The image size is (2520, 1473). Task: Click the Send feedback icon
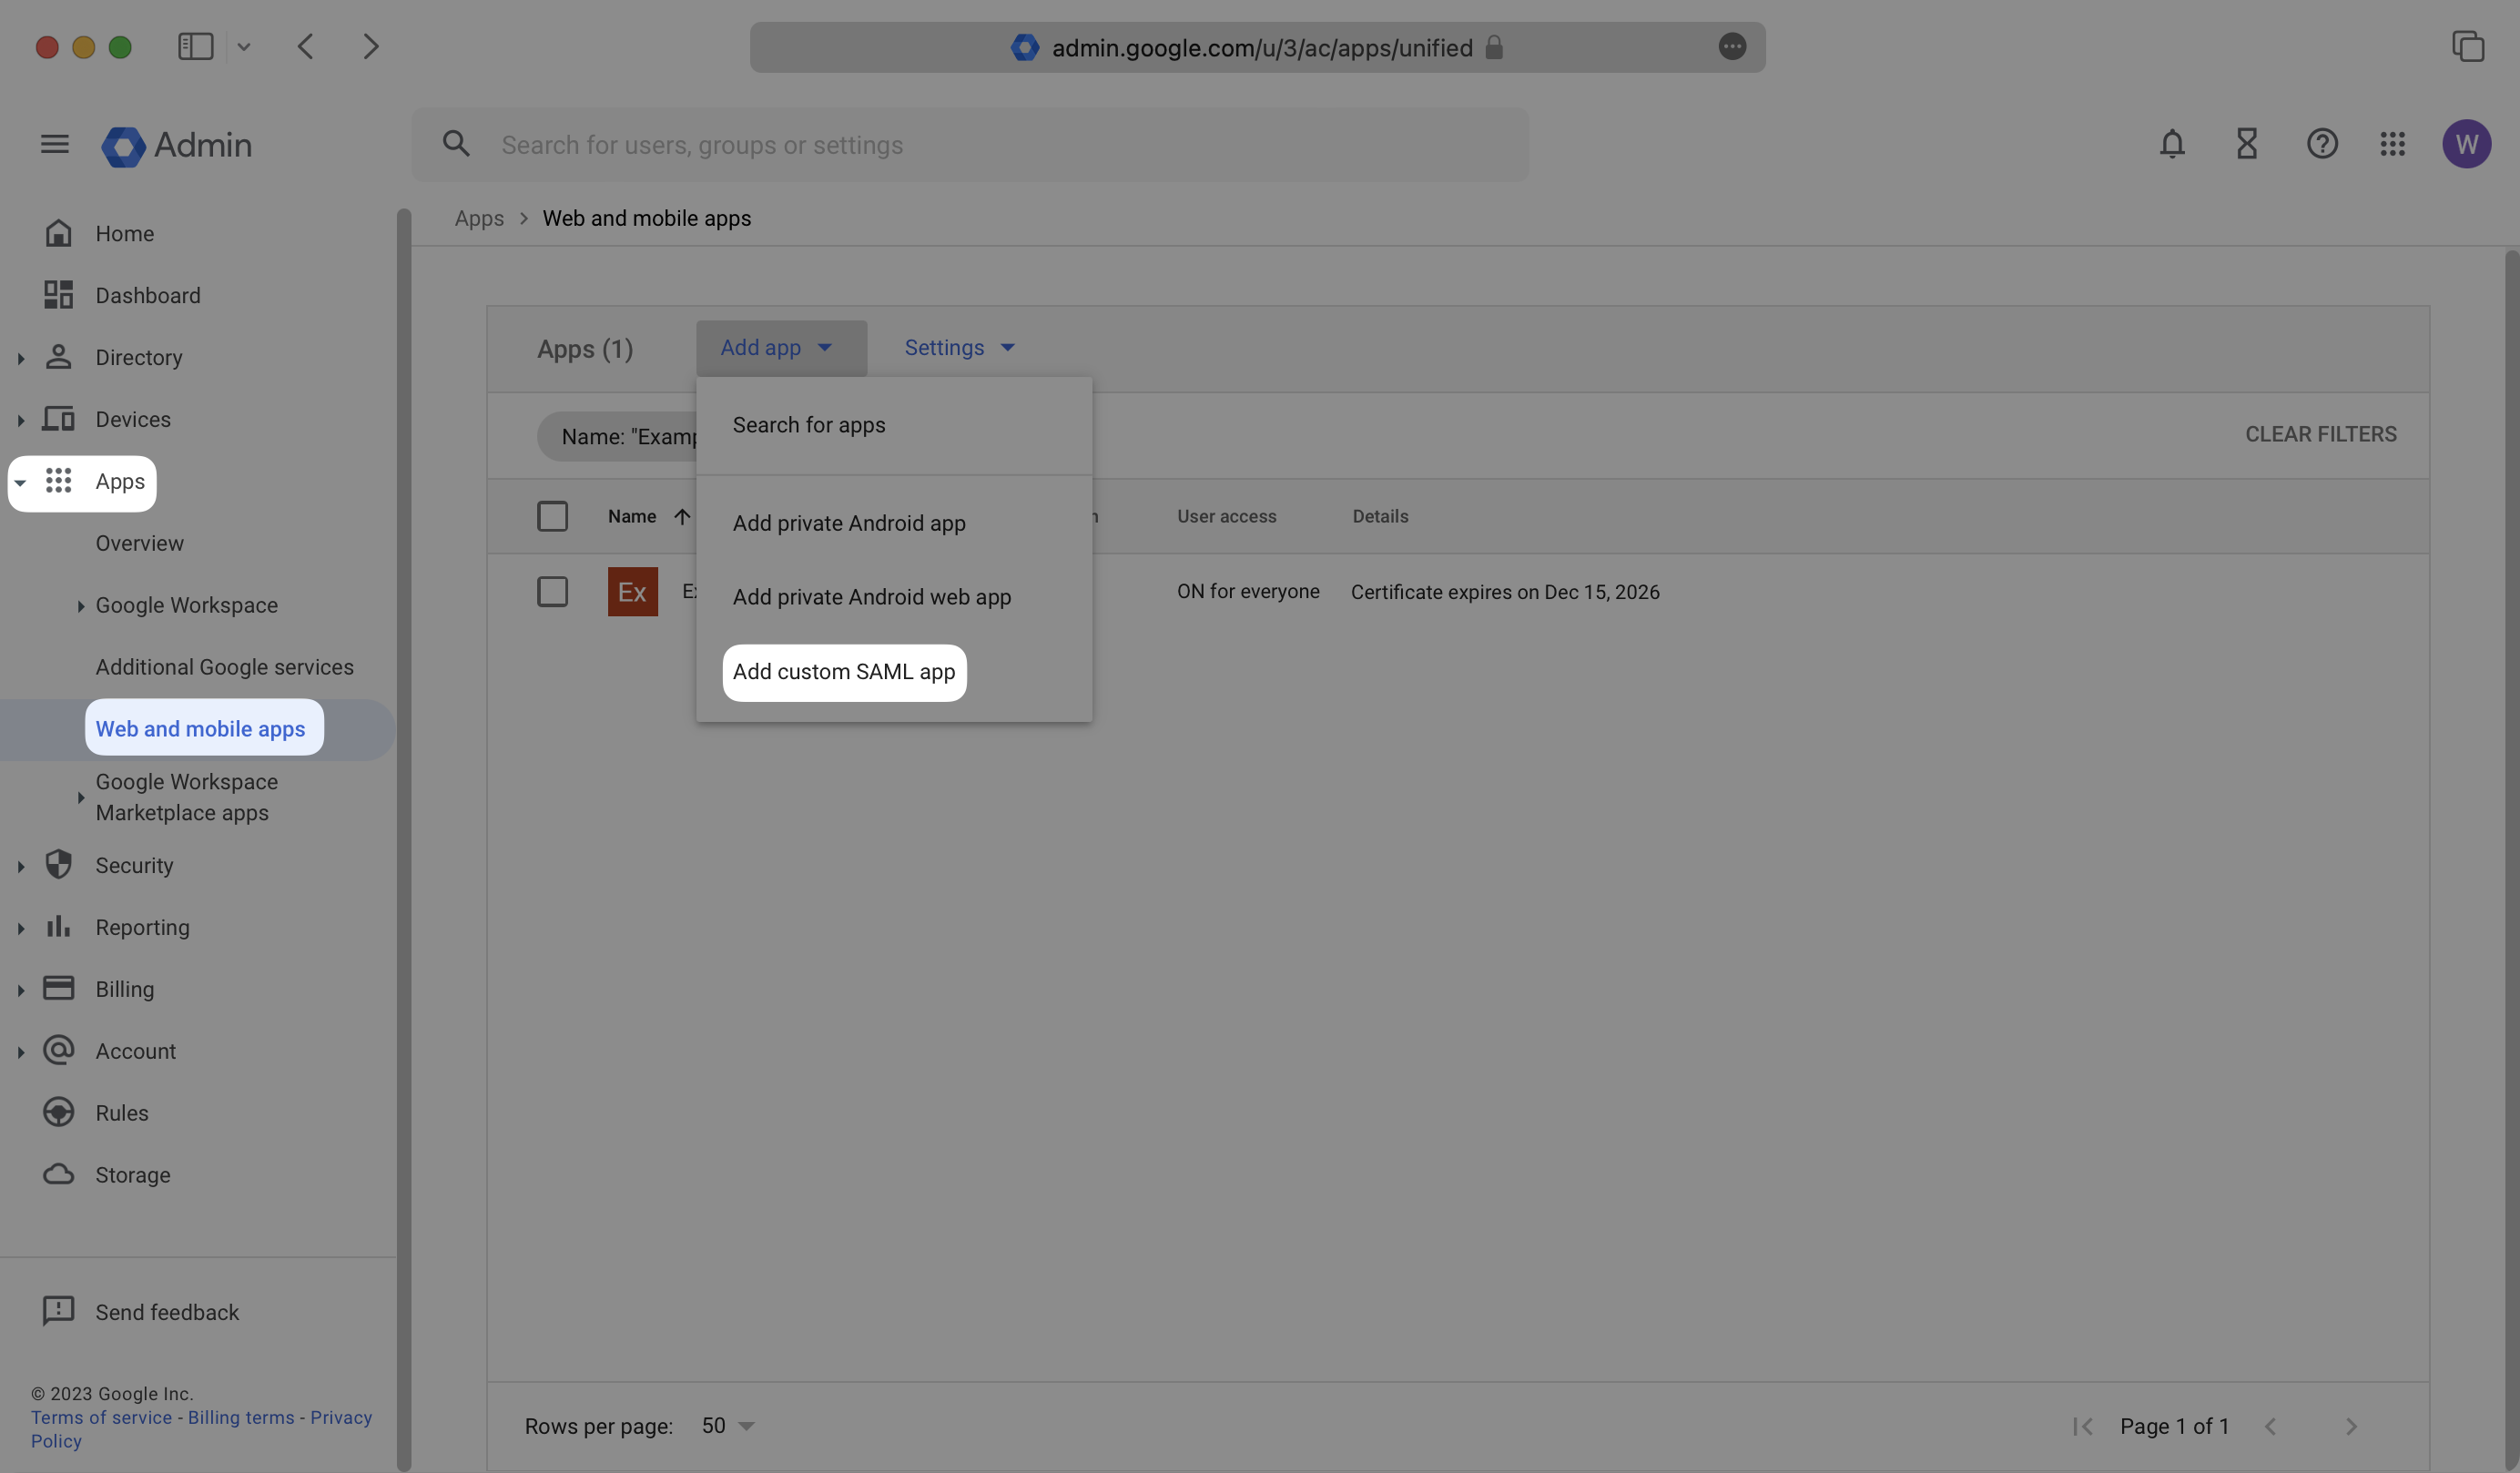[x=59, y=1311]
